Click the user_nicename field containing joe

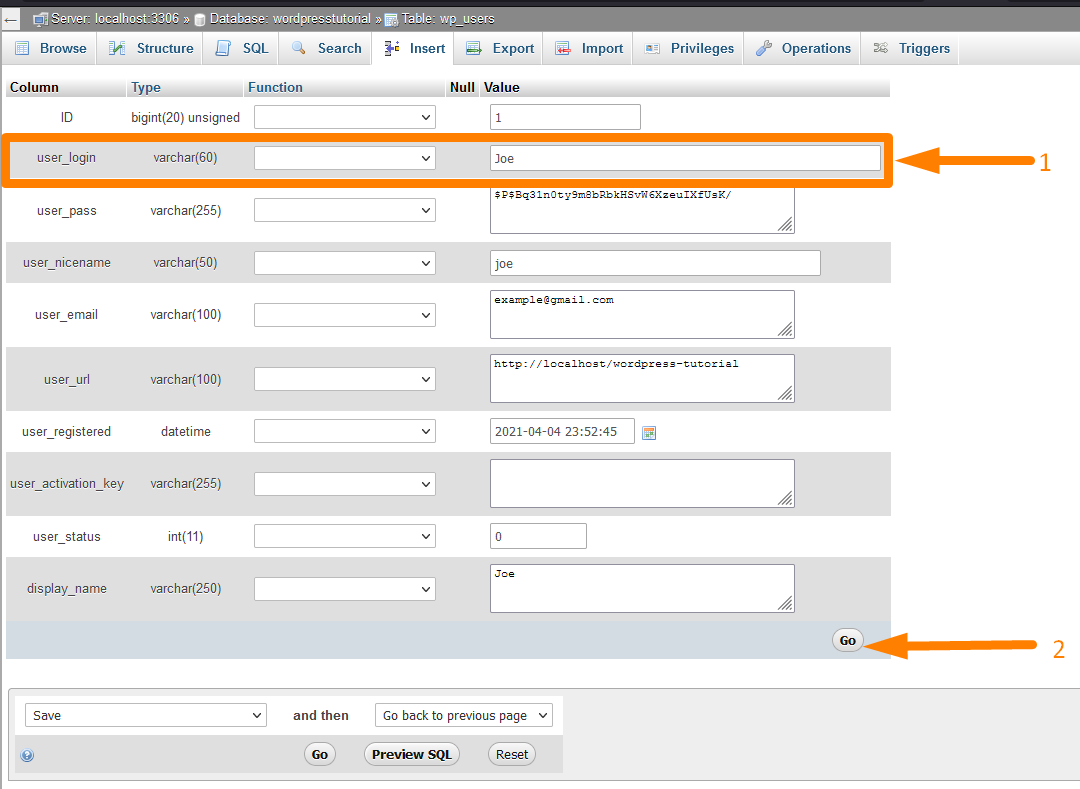[655, 263]
